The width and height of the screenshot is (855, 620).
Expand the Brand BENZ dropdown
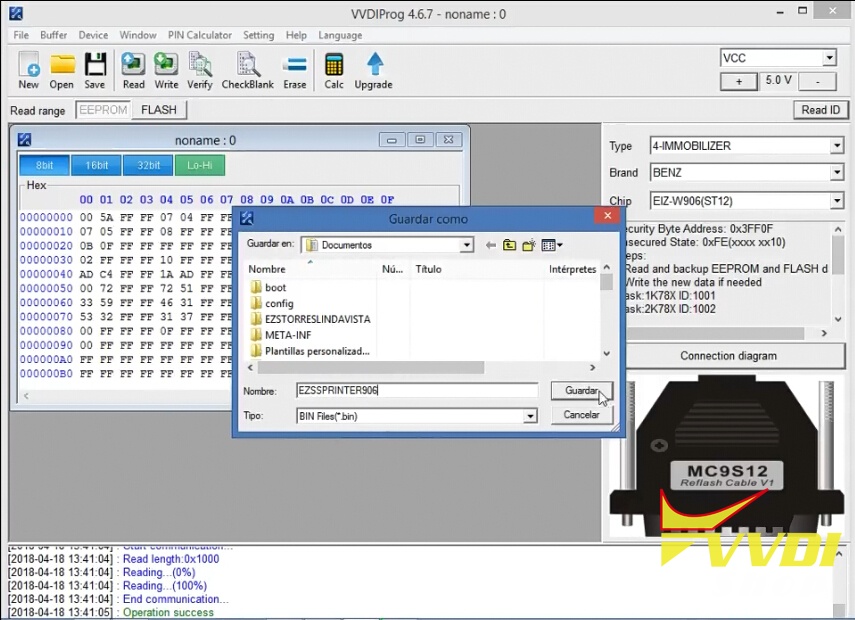point(837,173)
